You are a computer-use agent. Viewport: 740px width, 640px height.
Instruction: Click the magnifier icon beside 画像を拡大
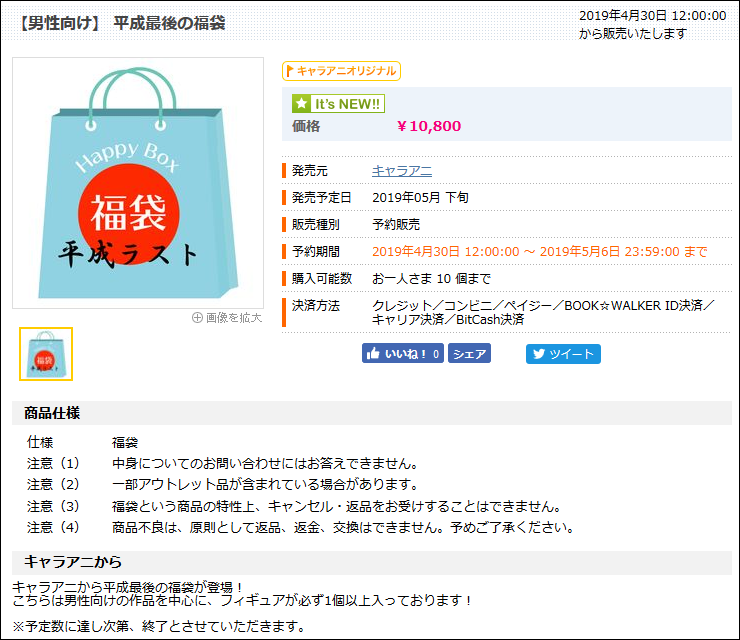tap(197, 318)
